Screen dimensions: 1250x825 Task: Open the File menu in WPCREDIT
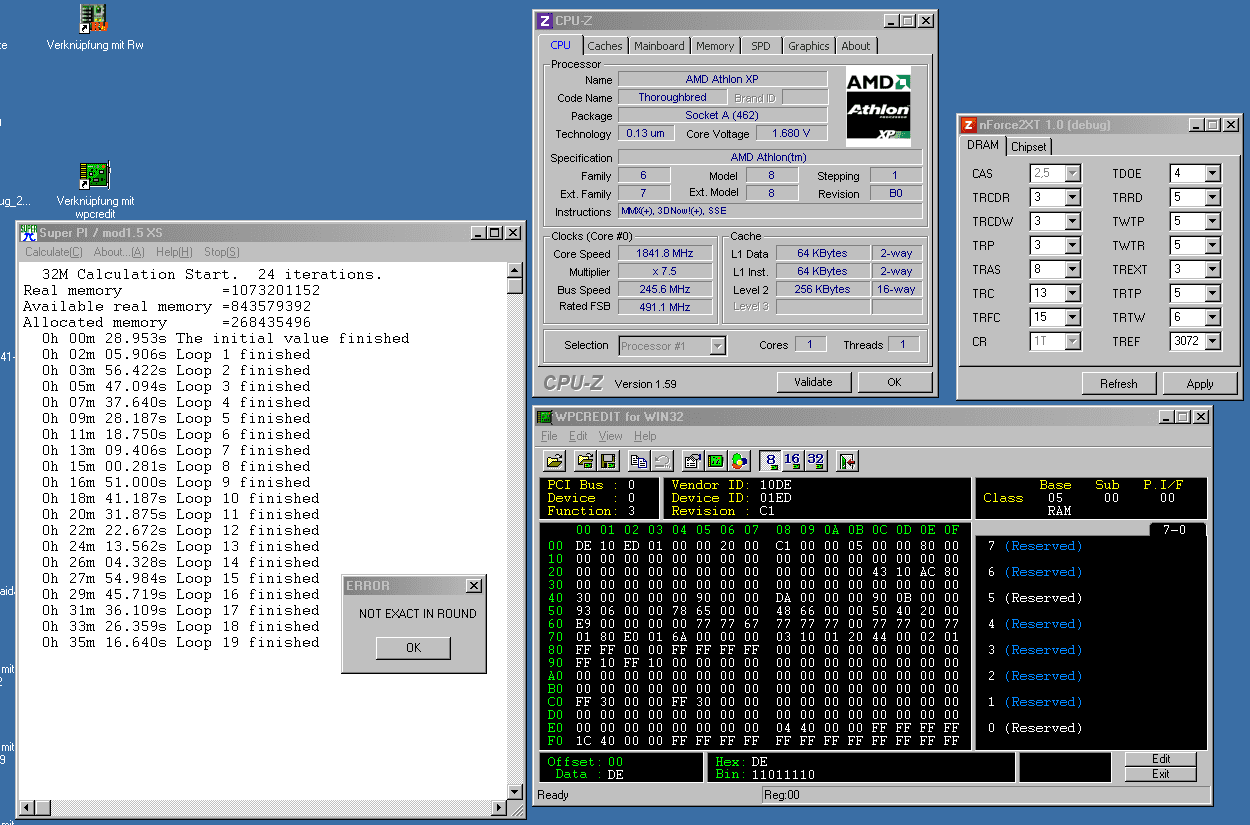[x=549, y=436]
